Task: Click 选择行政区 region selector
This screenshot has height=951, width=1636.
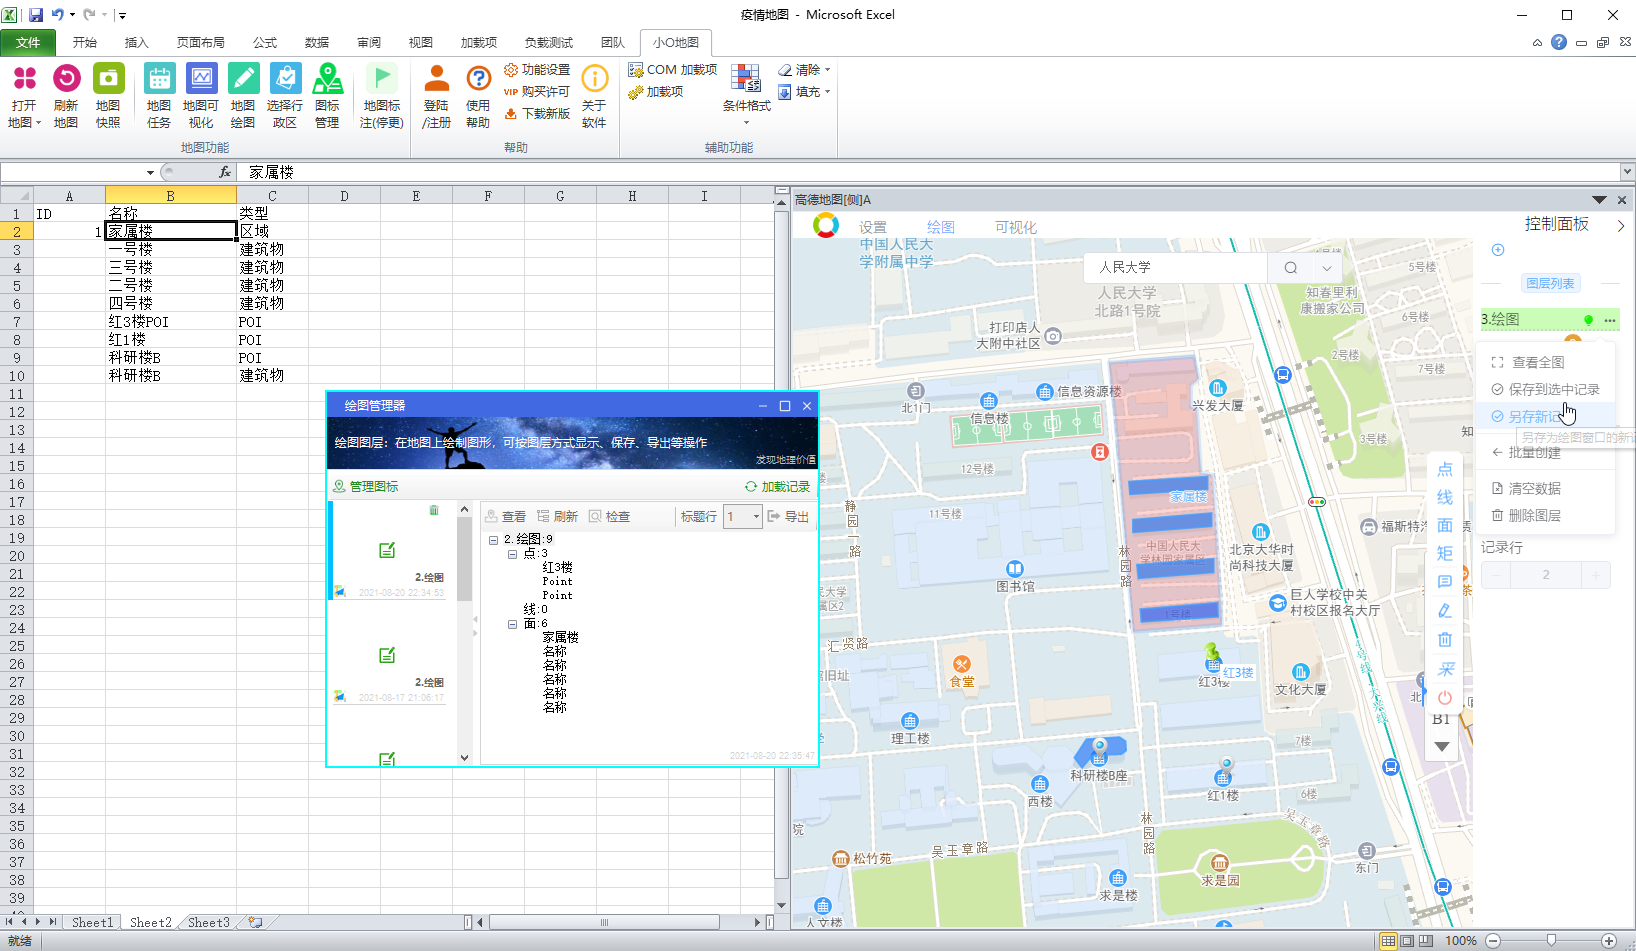Action: pos(285,96)
